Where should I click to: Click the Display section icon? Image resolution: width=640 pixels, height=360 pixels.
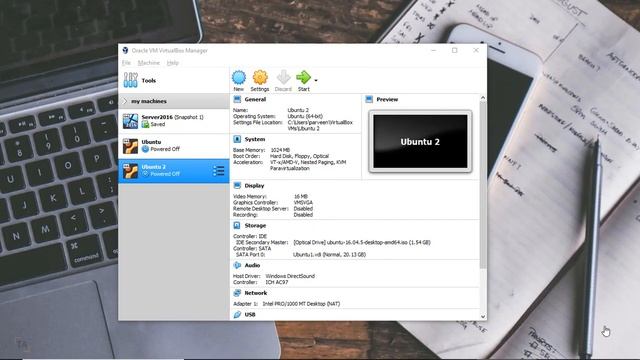(237, 186)
